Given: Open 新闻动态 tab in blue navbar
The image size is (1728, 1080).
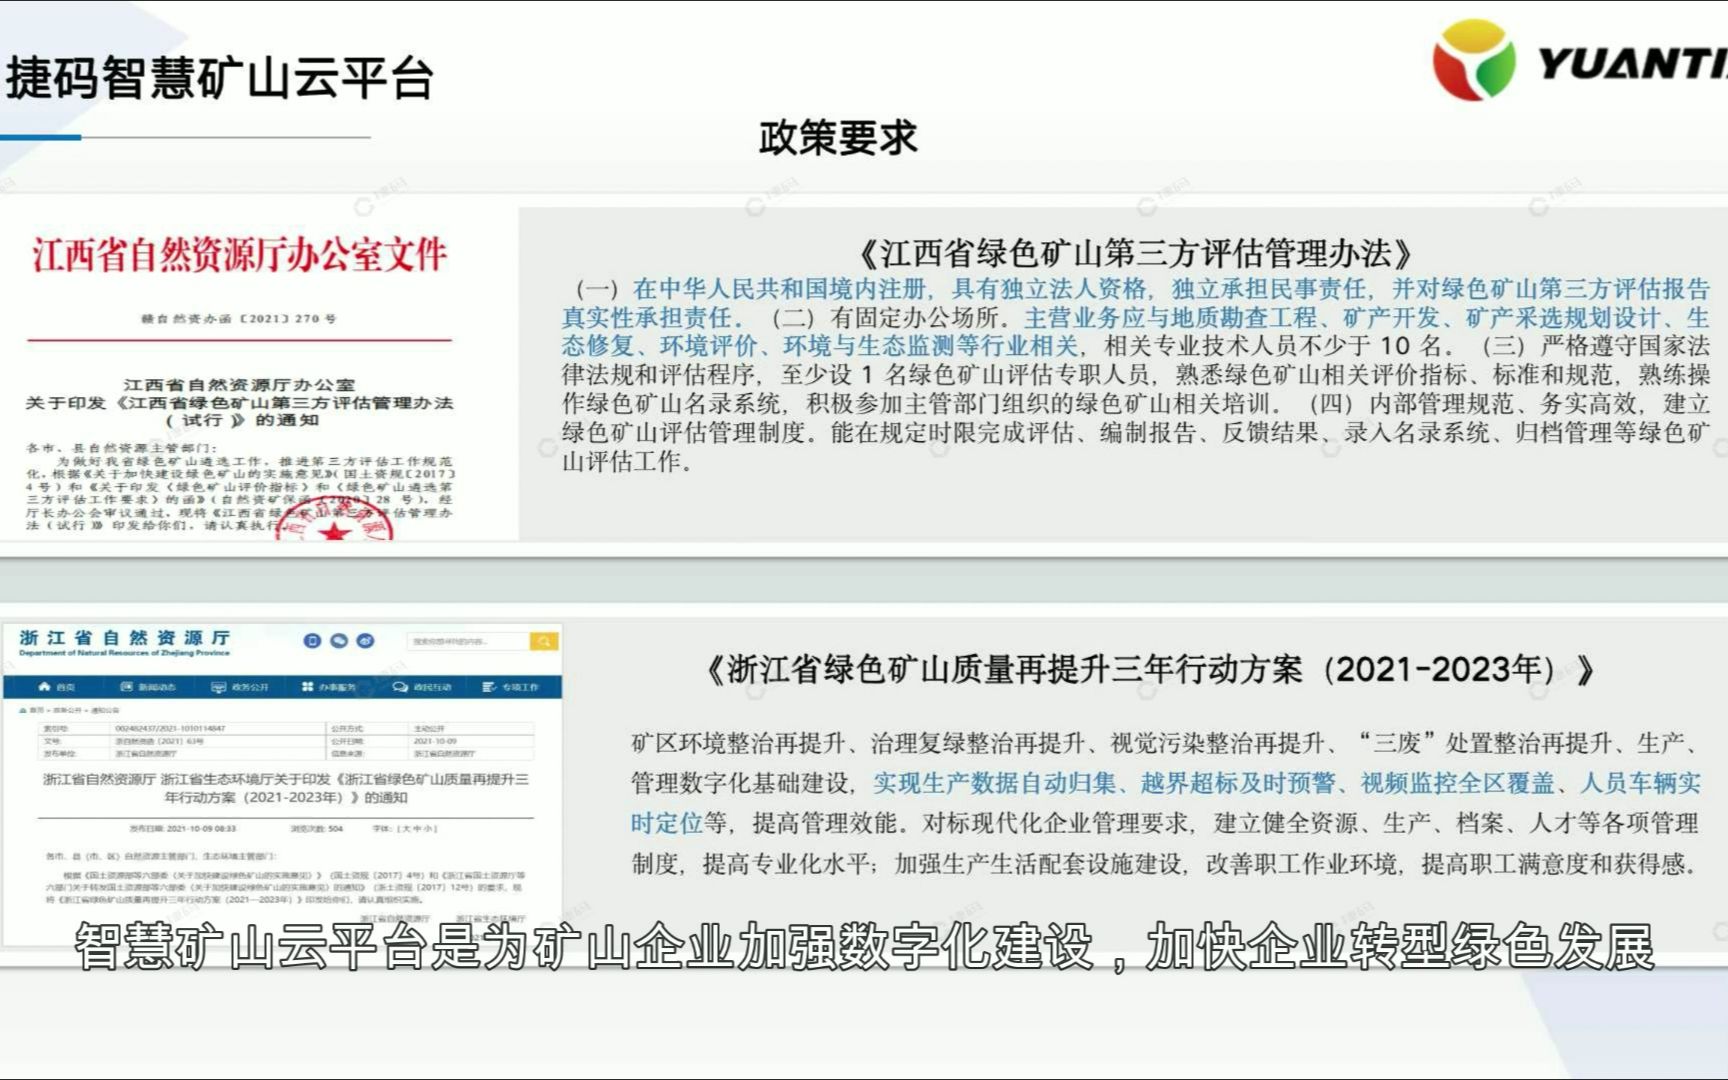Looking at the screenshot, I should pos(148,687).
